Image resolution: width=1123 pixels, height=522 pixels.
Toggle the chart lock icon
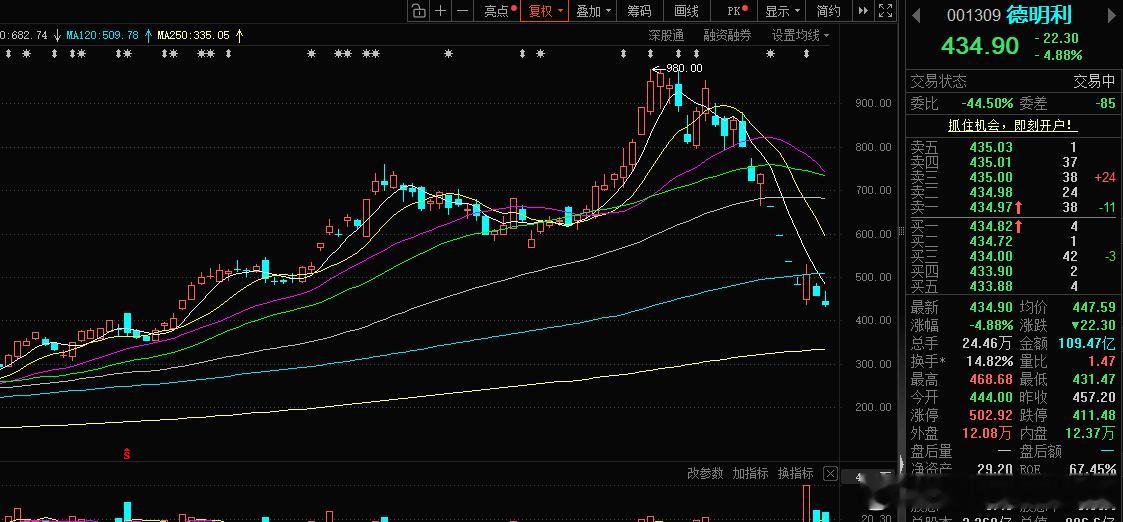(418, 11)
